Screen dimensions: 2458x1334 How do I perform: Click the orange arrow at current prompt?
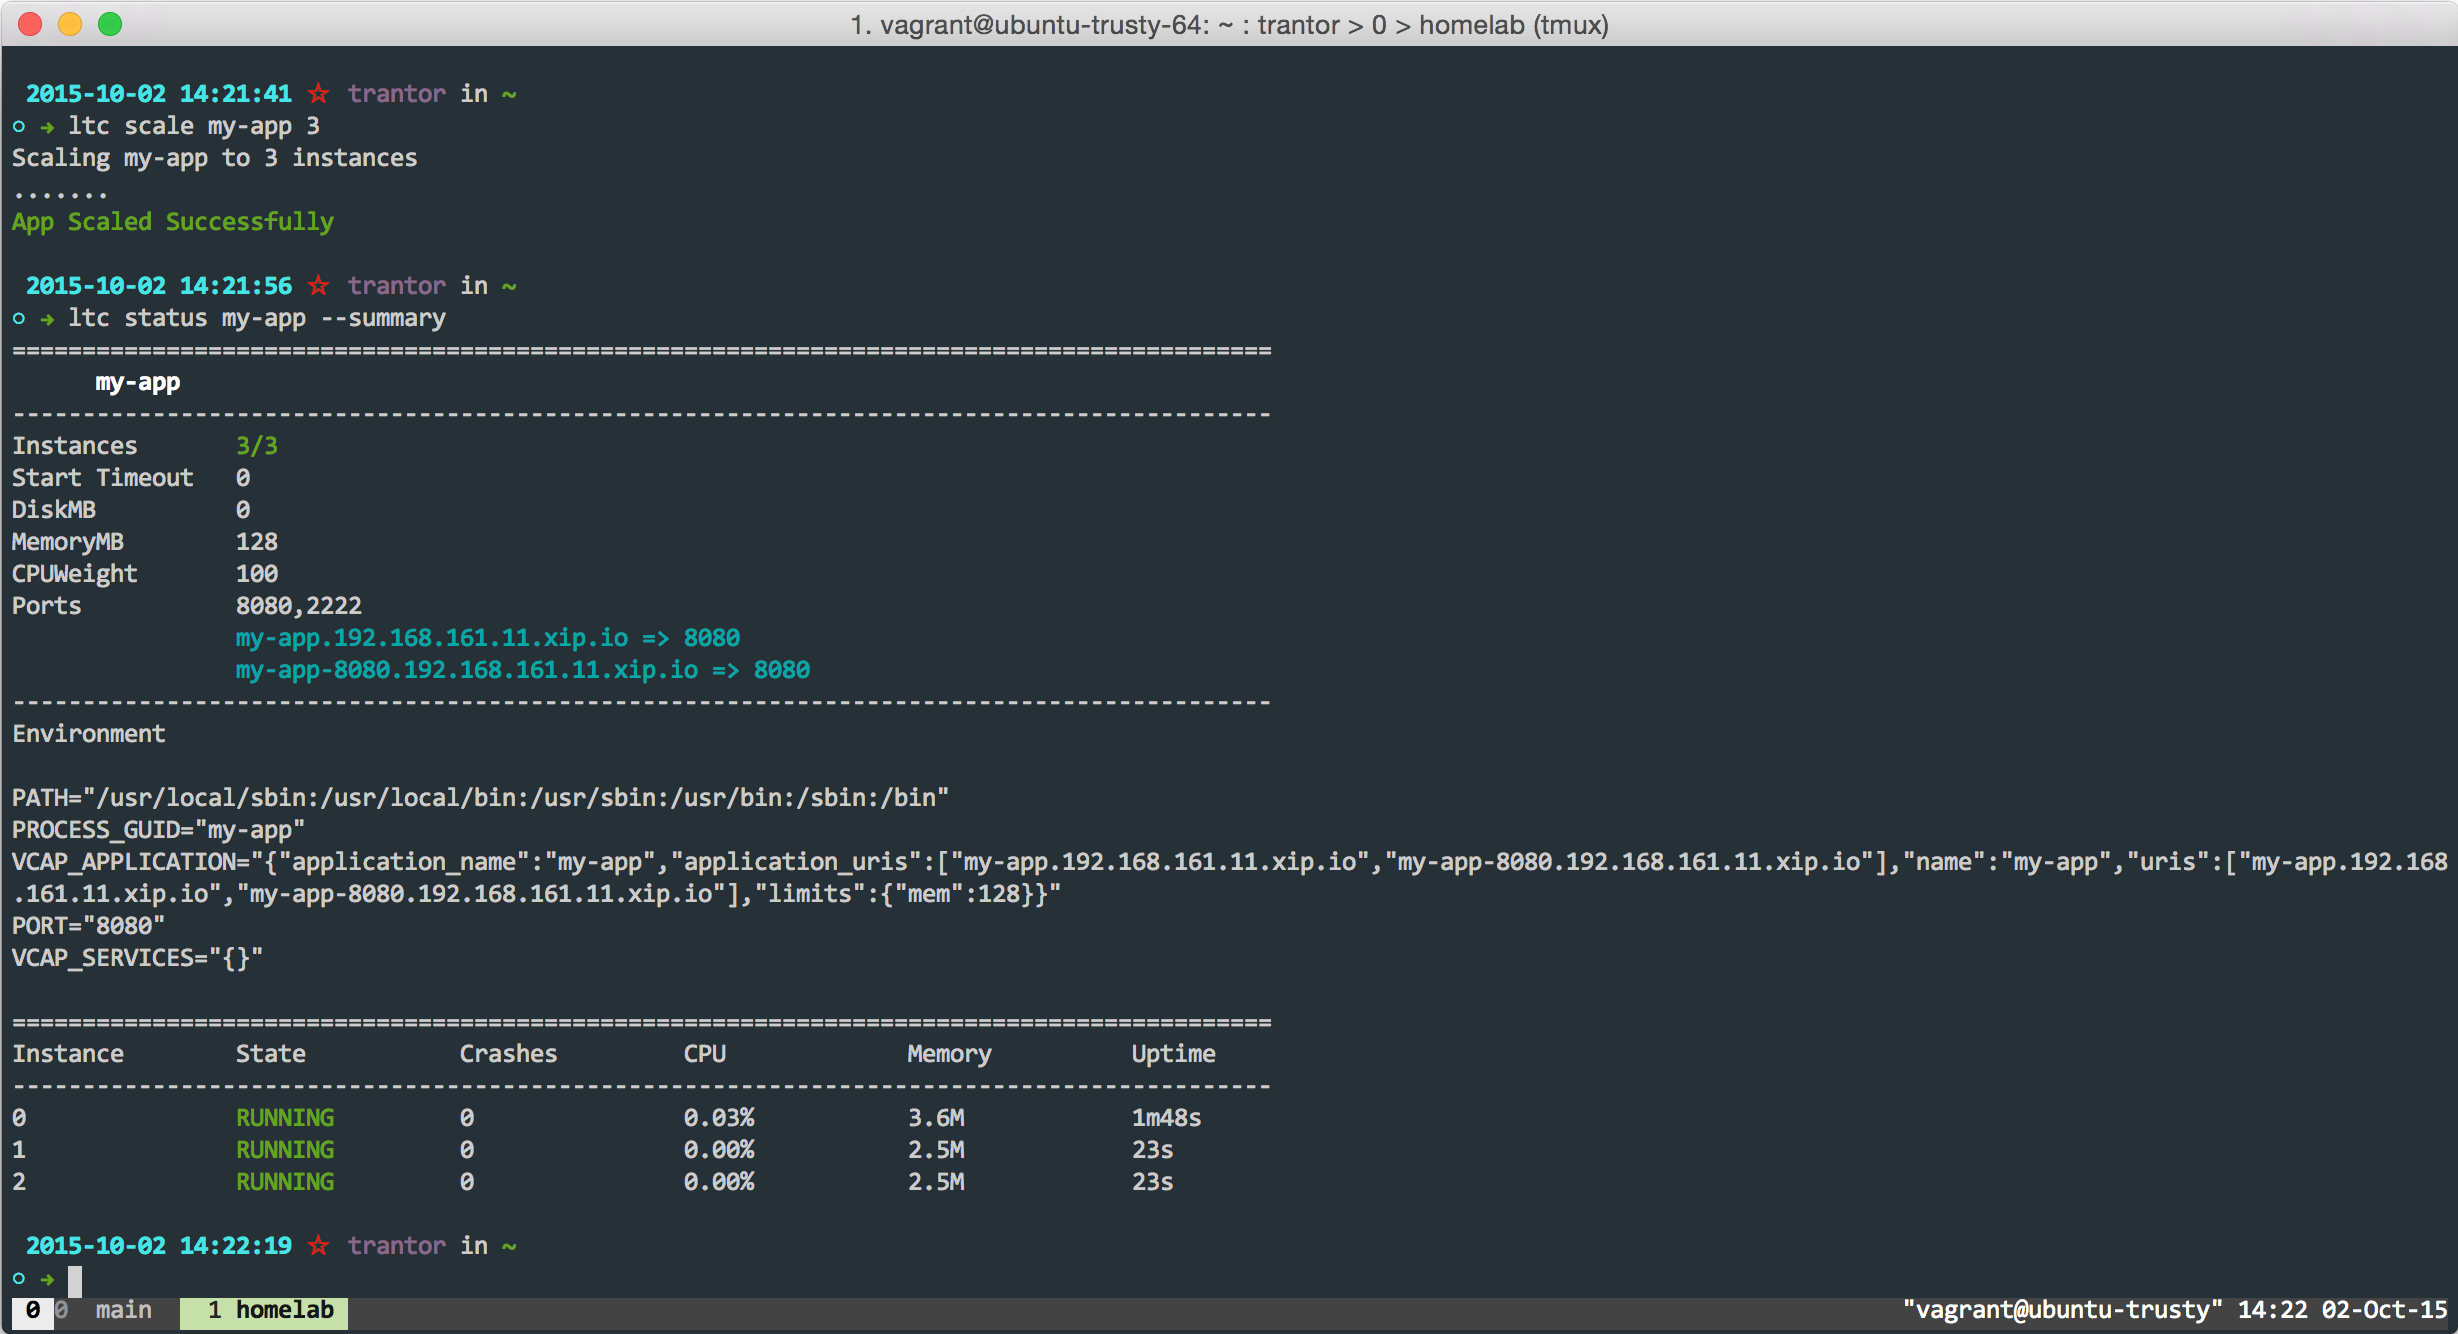pyautogui.click(x=47, y=1279)
